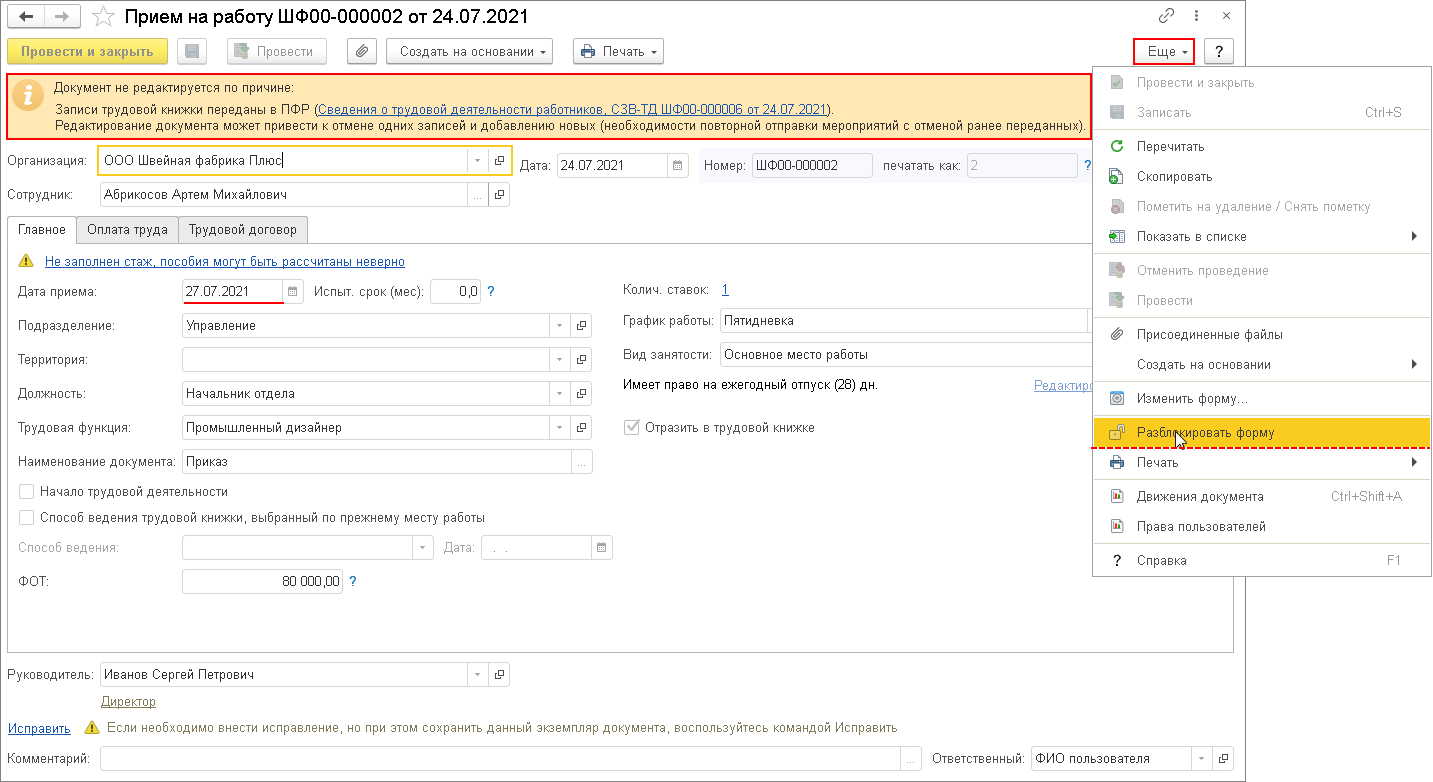
Task: Expand the Организация dropdown list
Action: (x=478, y=161)
